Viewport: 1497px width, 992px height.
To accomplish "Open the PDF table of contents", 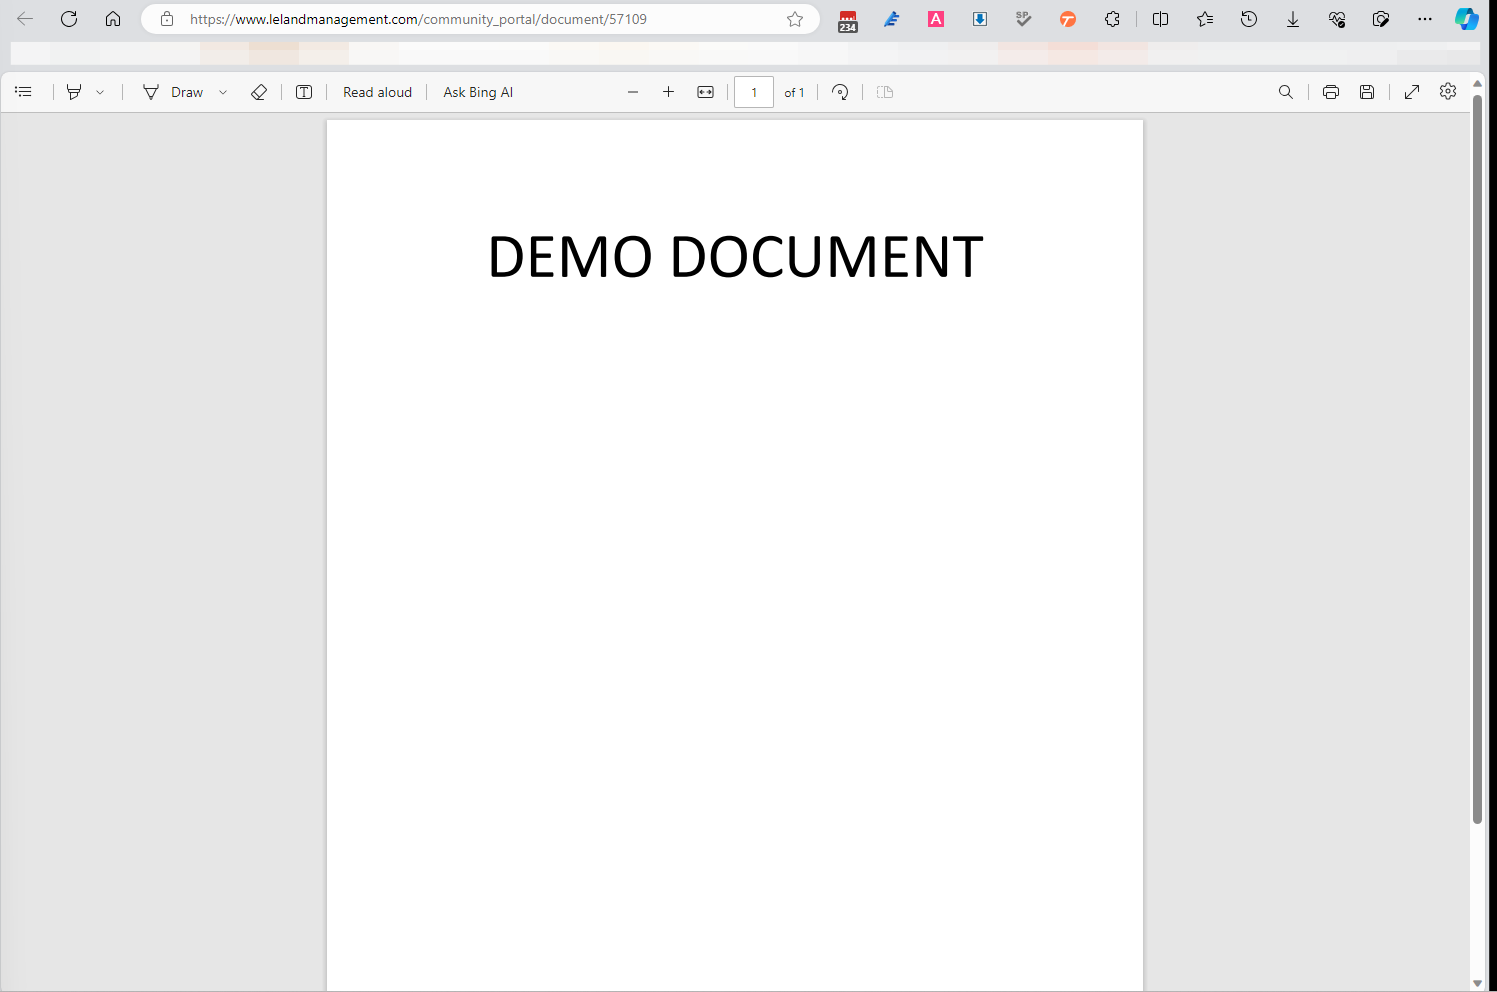I will pyautogui.click(x=24, y=92).
